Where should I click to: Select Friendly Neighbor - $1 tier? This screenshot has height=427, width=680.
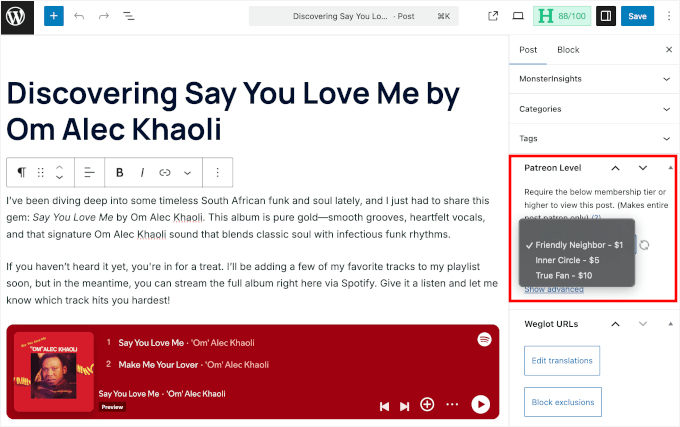[x=577, y=245]
